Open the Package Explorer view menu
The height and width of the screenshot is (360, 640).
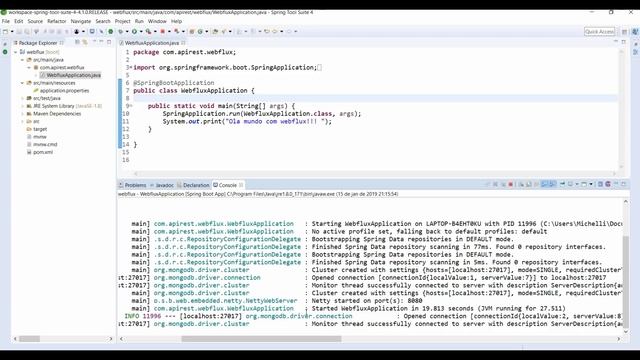tap(94, 42)
